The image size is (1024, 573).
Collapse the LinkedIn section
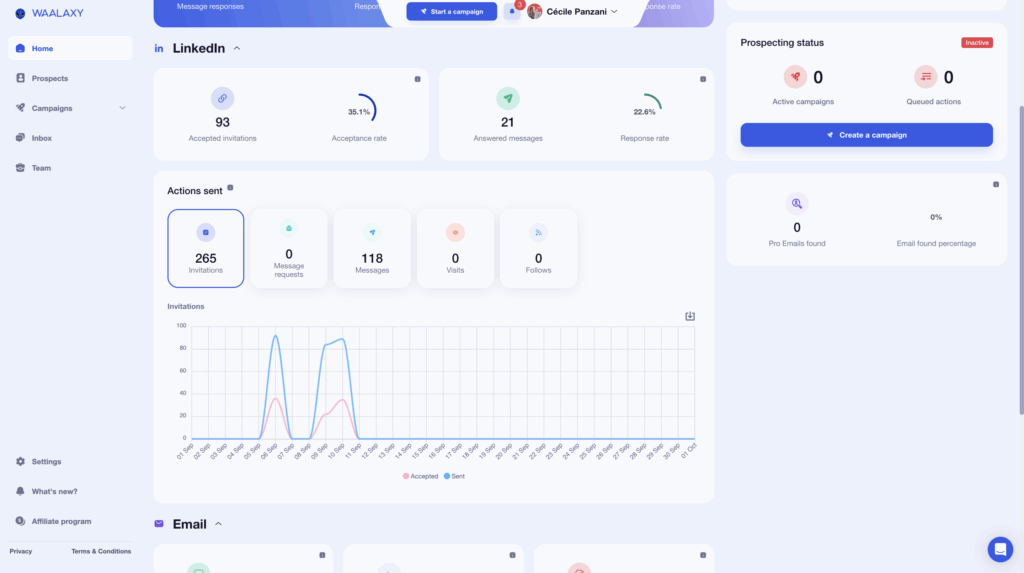tap(236, 48)
